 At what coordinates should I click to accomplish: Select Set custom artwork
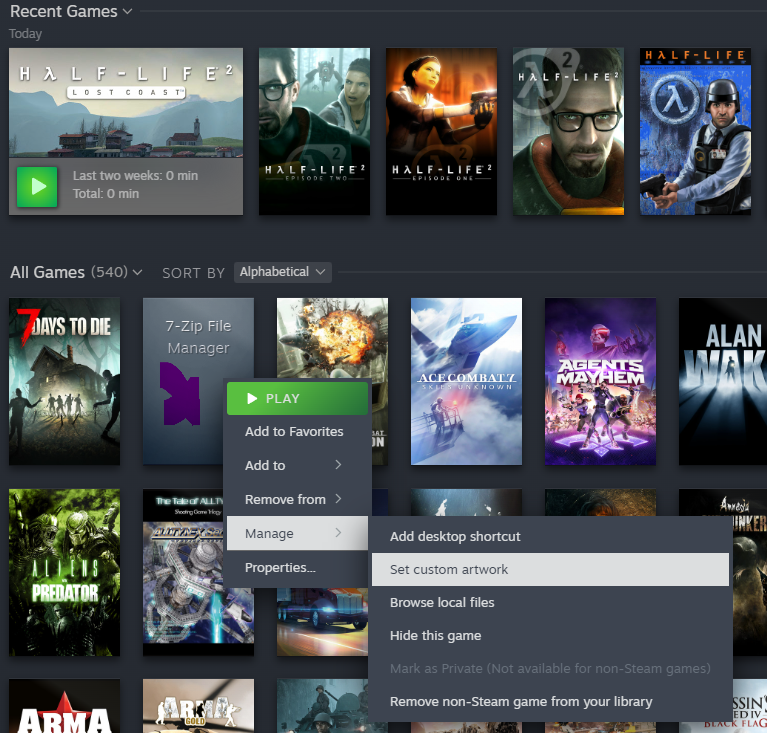pyautogui.click(x=550, y=570)
